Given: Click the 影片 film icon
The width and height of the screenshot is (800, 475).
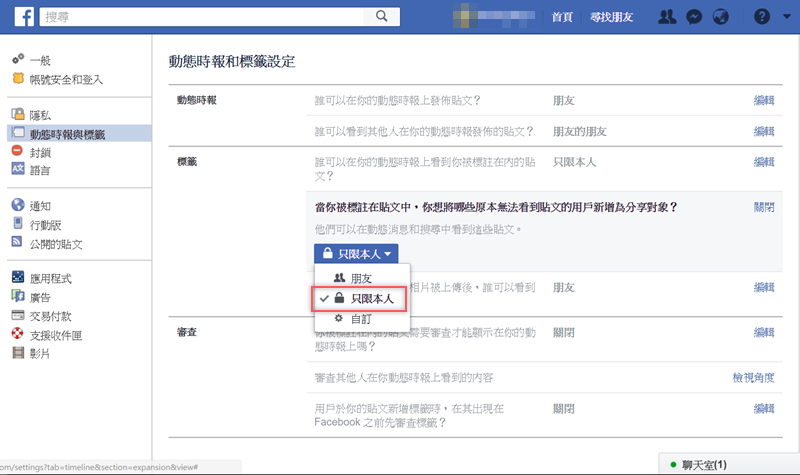Looking at the screenshot, I should pyautogui.click(x=18, y=352).
